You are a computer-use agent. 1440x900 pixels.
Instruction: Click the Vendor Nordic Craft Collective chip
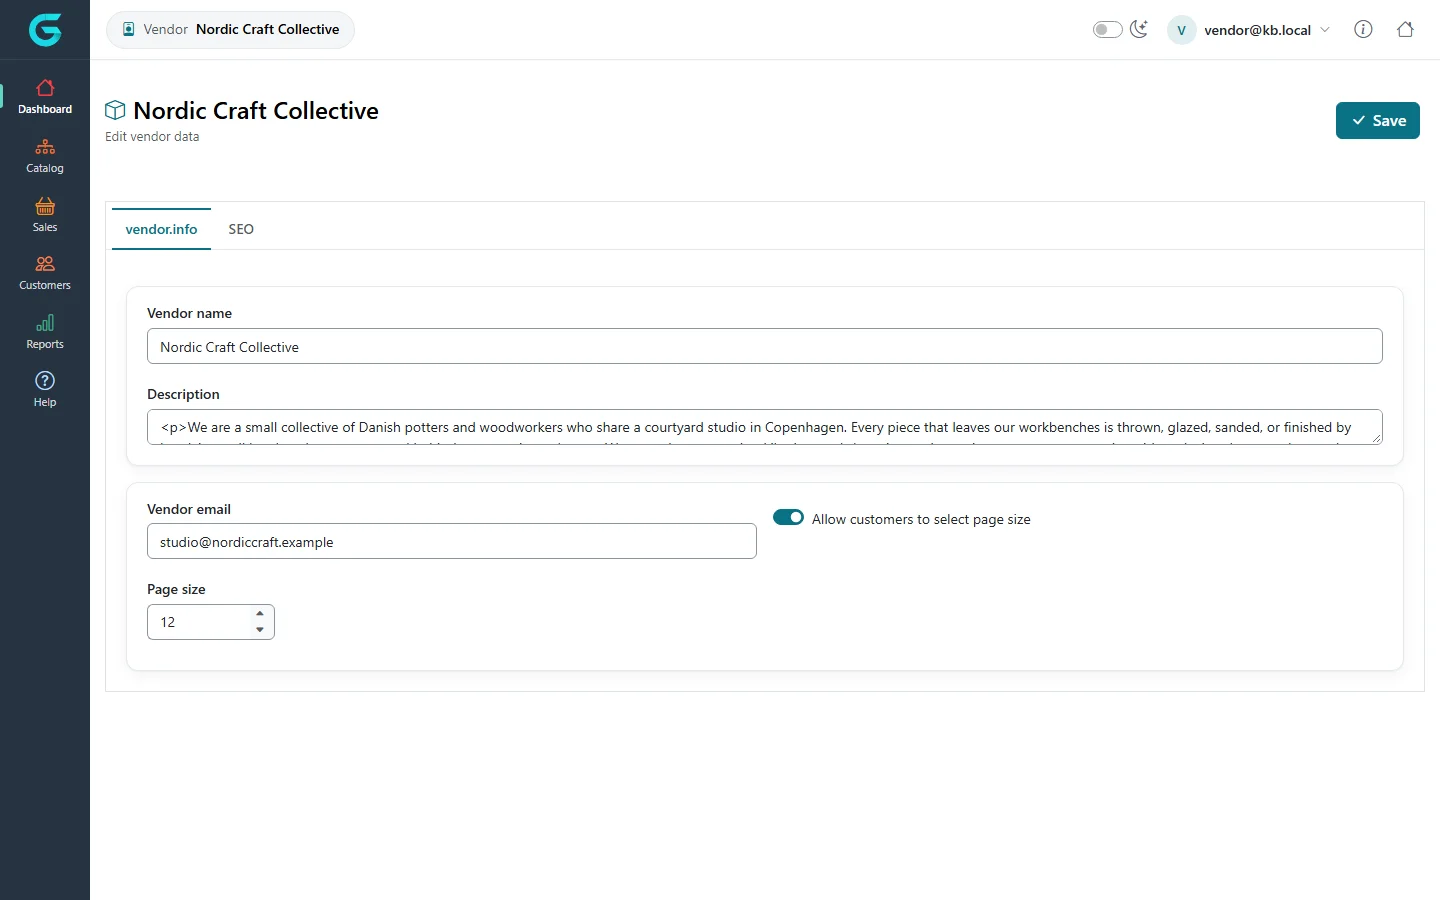tap(230, 30)
